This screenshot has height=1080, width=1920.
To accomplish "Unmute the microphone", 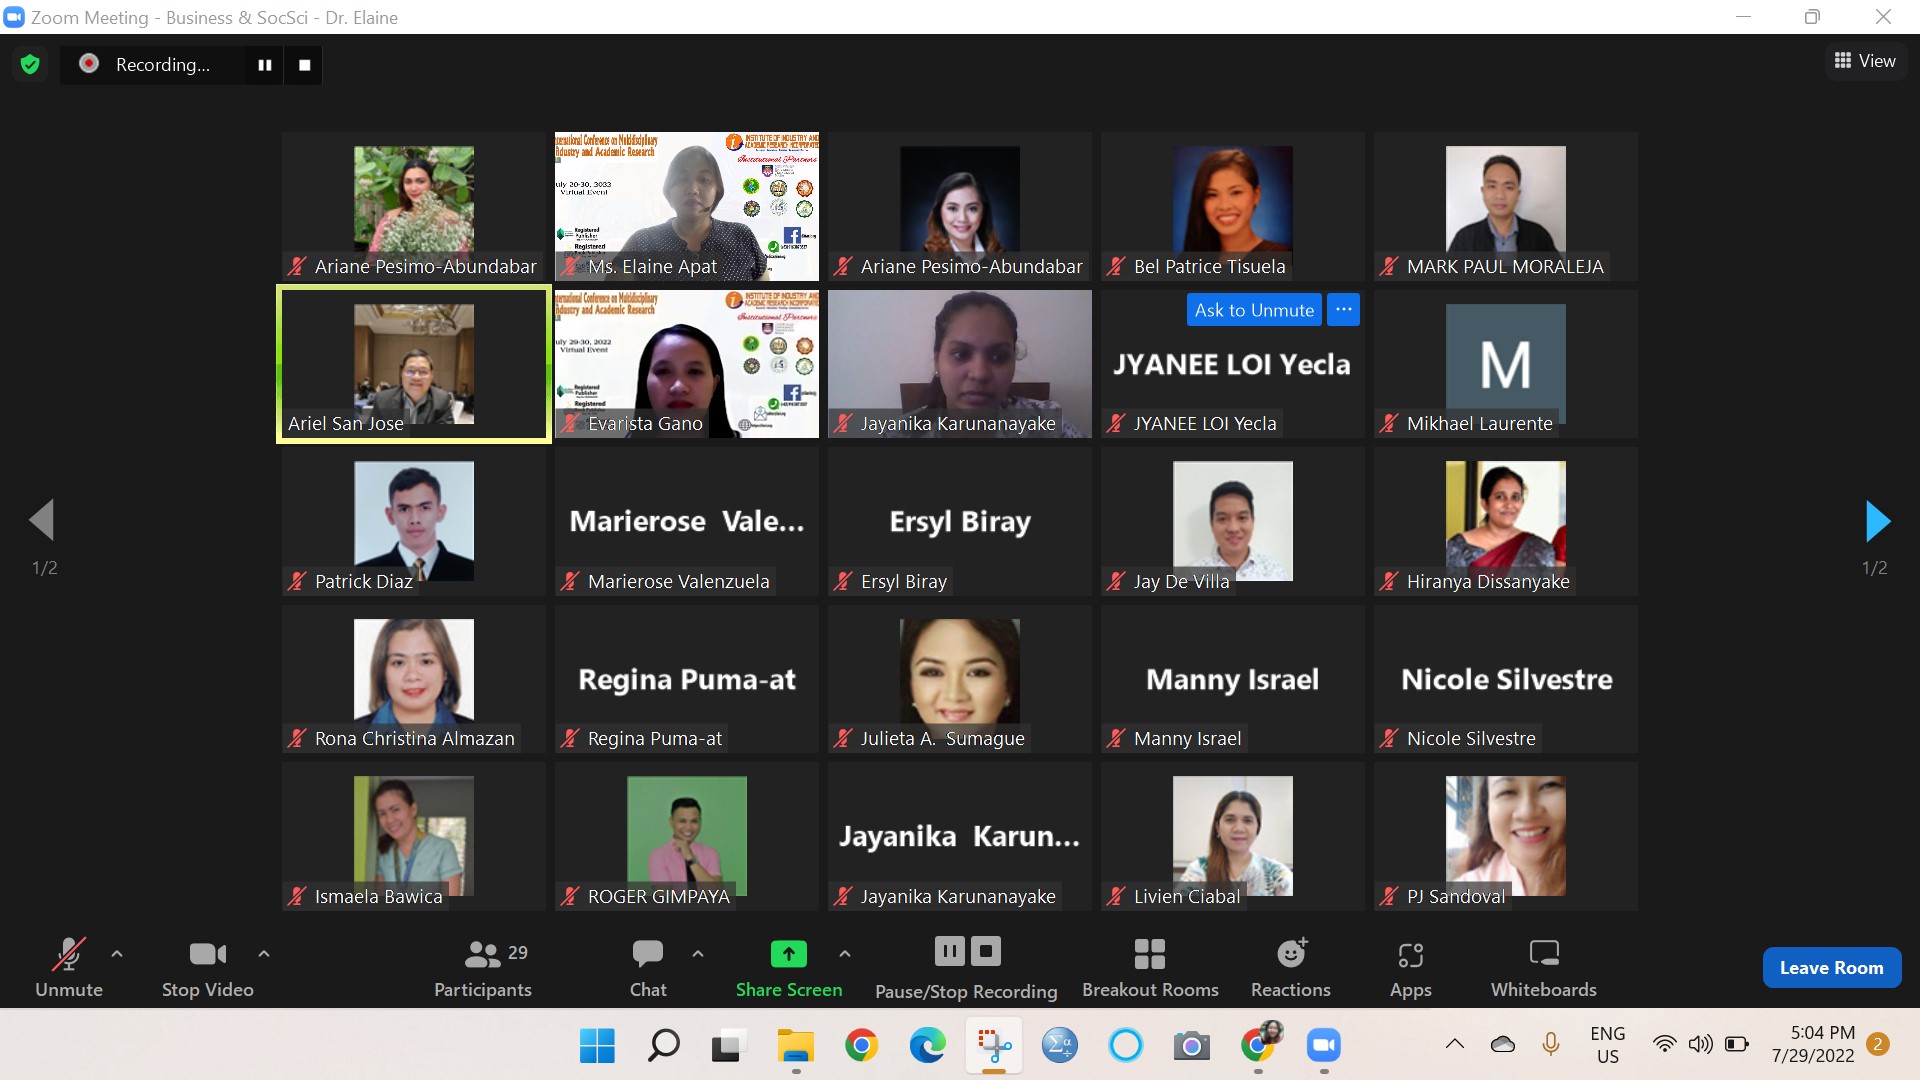I will [x=68, y=967].
